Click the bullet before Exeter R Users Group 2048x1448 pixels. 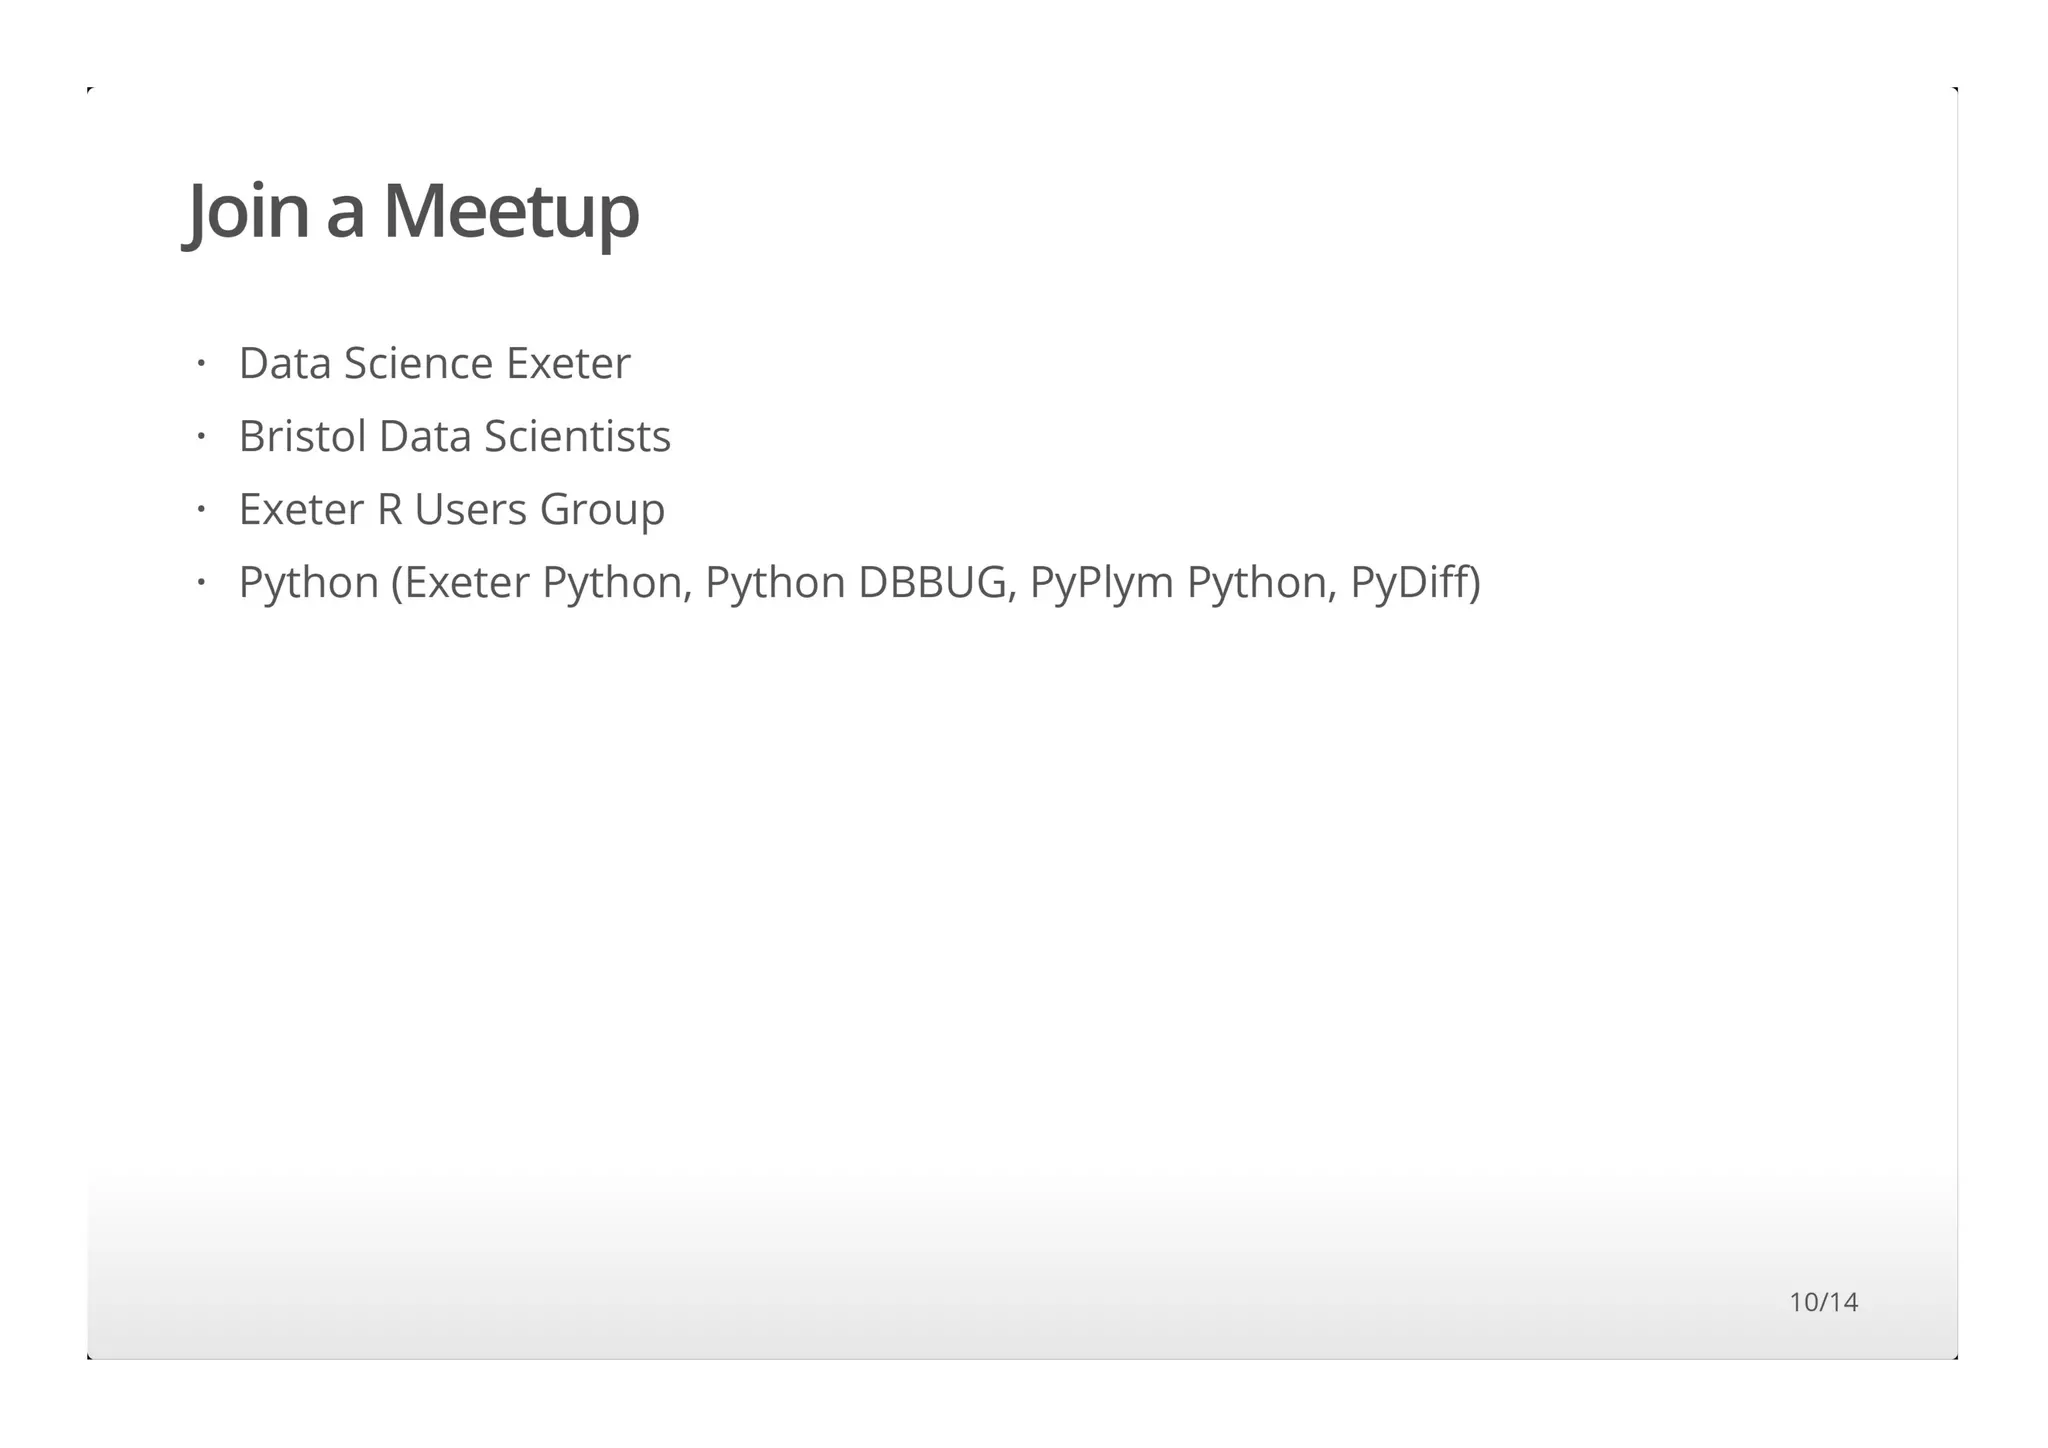coord(200,509)
